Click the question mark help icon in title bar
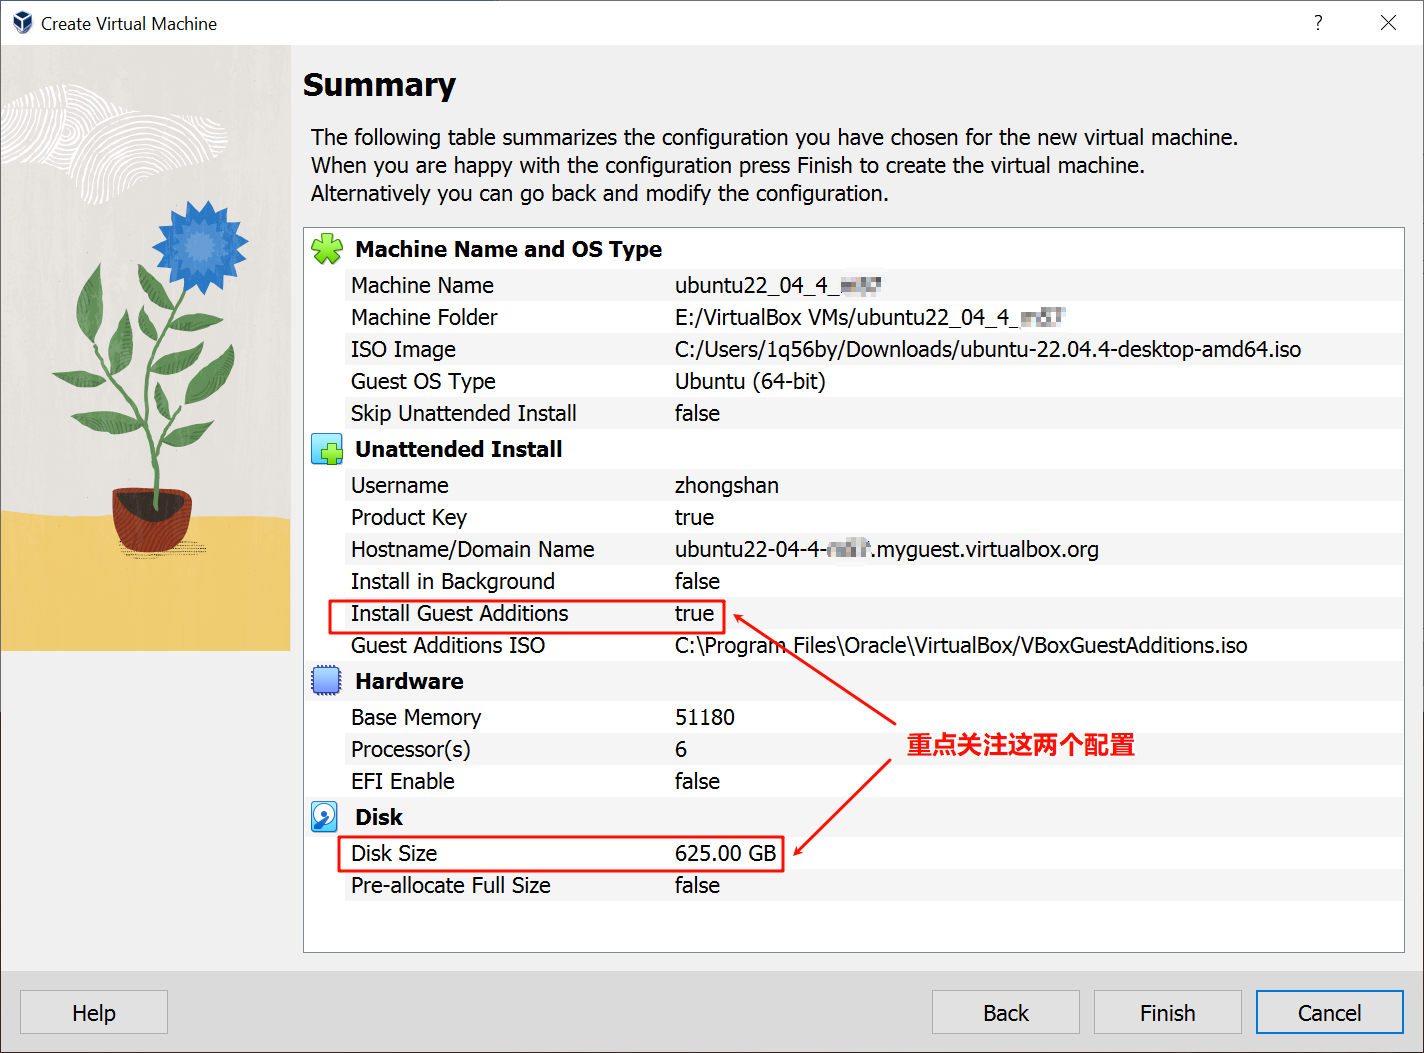Viewport: 1424px width, 1053px height. 1318,22
